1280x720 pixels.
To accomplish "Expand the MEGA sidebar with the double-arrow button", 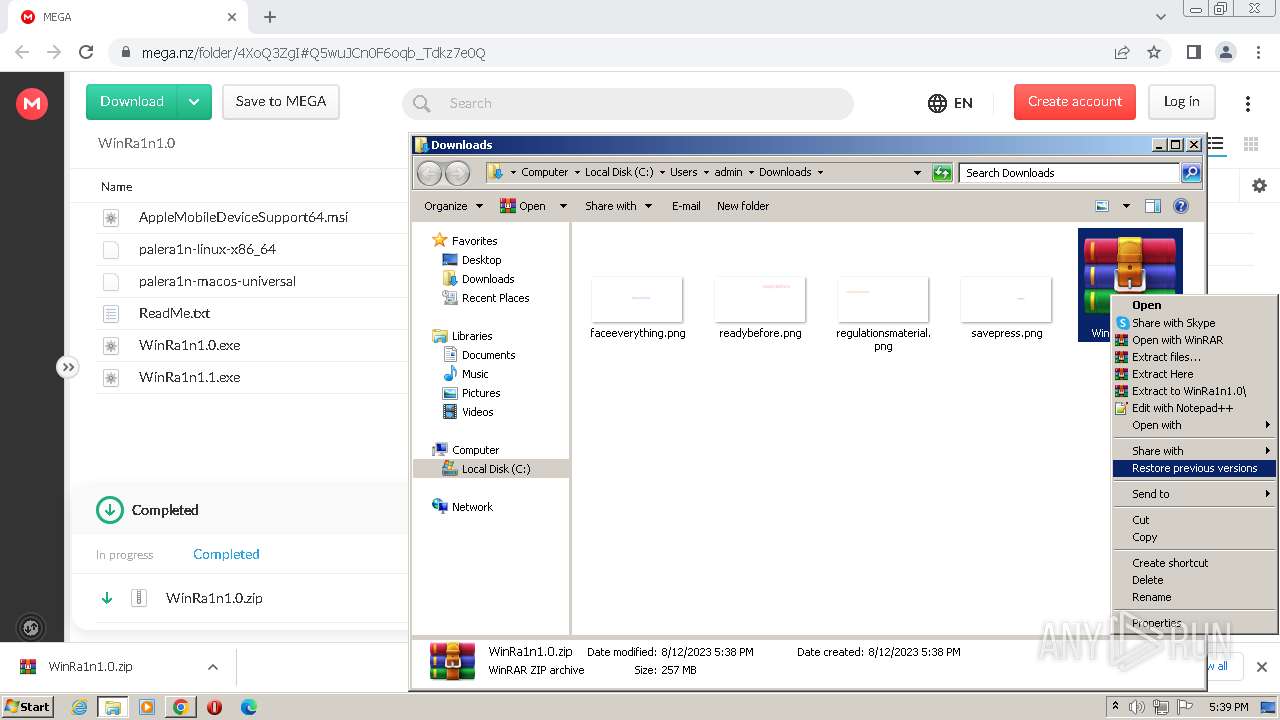I will pyautogui.click(x=67, y=367).
